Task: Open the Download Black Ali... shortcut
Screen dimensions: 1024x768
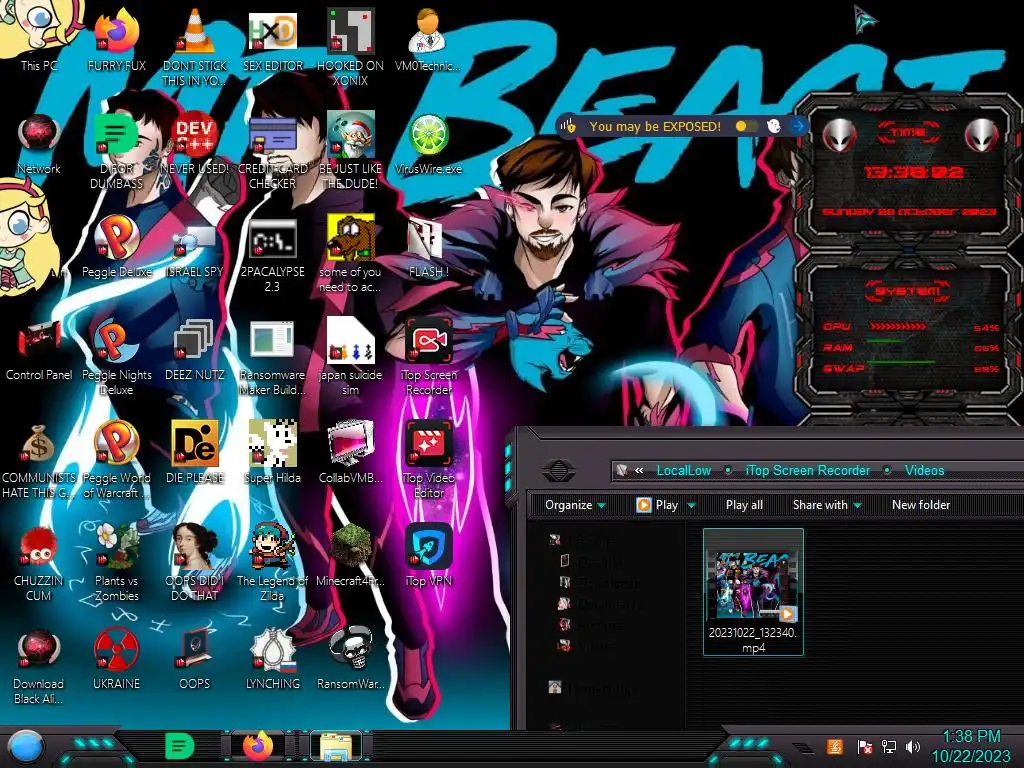Action: [39, 665]
